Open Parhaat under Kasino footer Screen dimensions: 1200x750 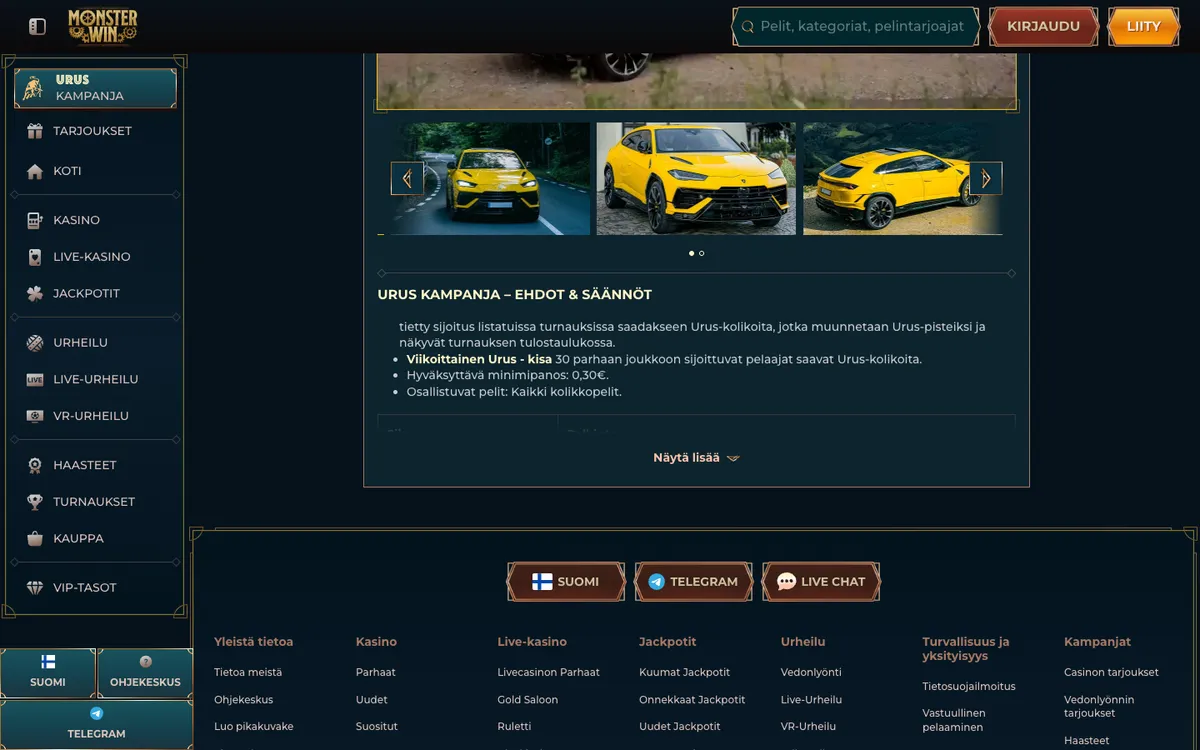(x=376, y=673)
